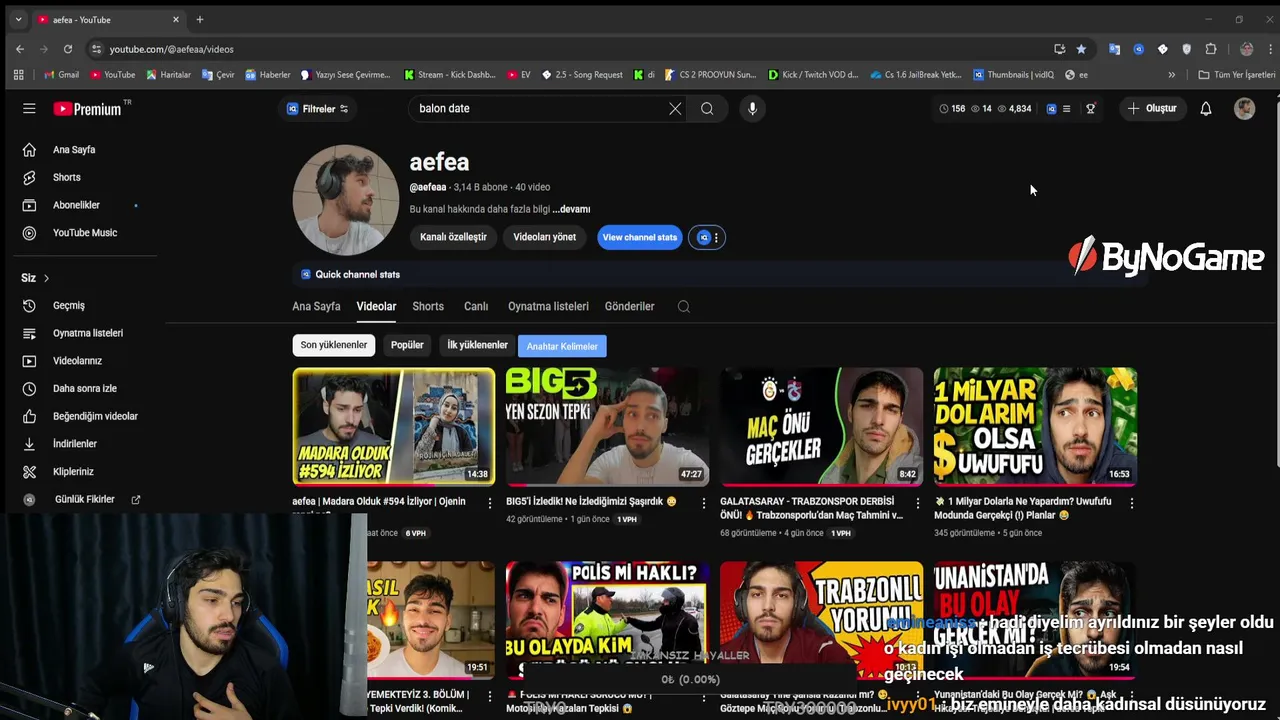Click the aefea channel profile picture
The image size is (1280, 720).
tap(345, 199)
